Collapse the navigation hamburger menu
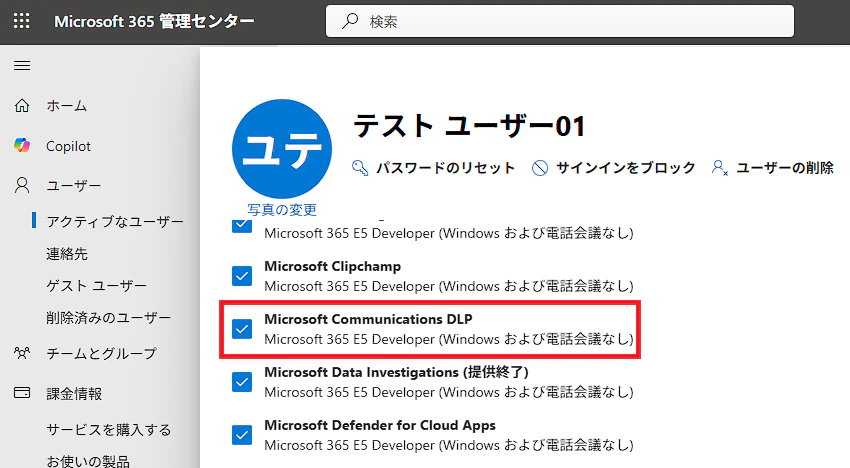The height and width of the screenshot is (468, 850). (x=22, y=66)
